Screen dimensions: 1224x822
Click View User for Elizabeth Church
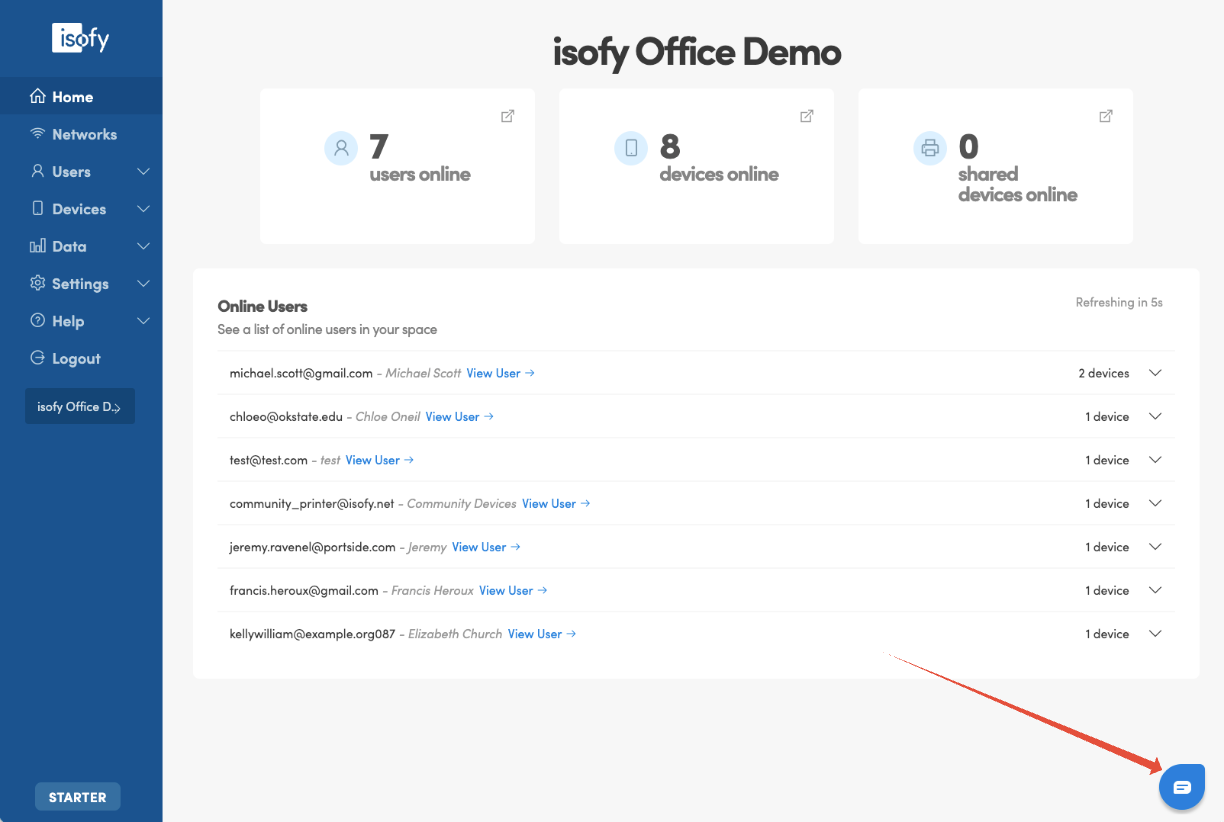click(x=542, y=634)
